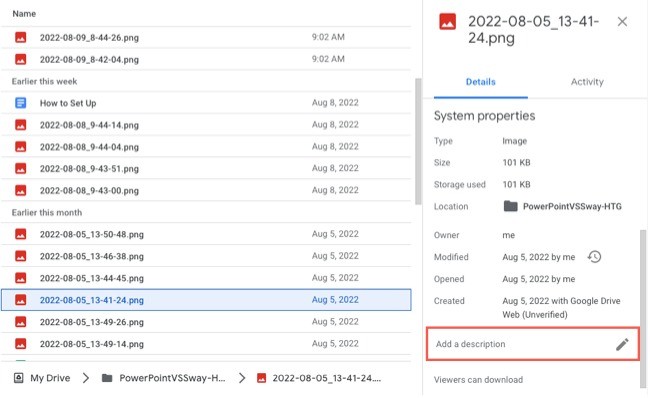The height and width of the screenshot is (398, 650).
Task: Click the Name column header
Action: pos(24,14)
